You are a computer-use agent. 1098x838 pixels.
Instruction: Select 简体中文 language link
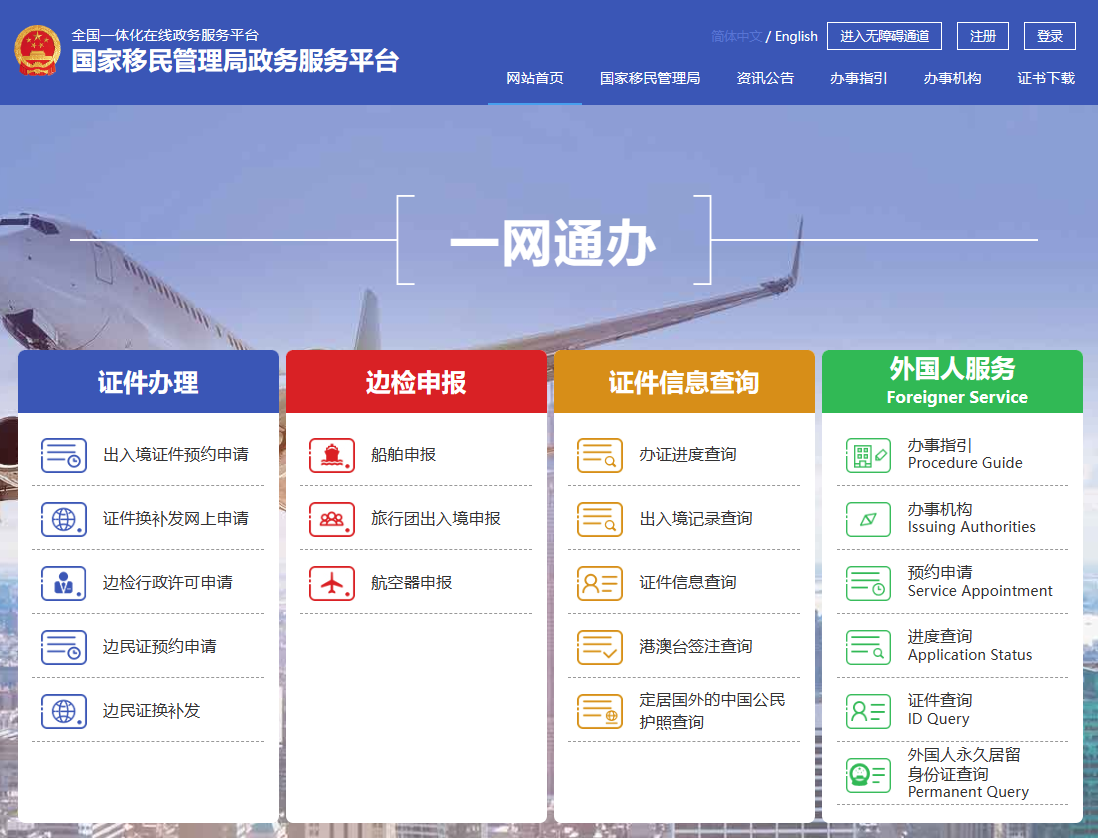pyautogui.click(x=737, y=36)
